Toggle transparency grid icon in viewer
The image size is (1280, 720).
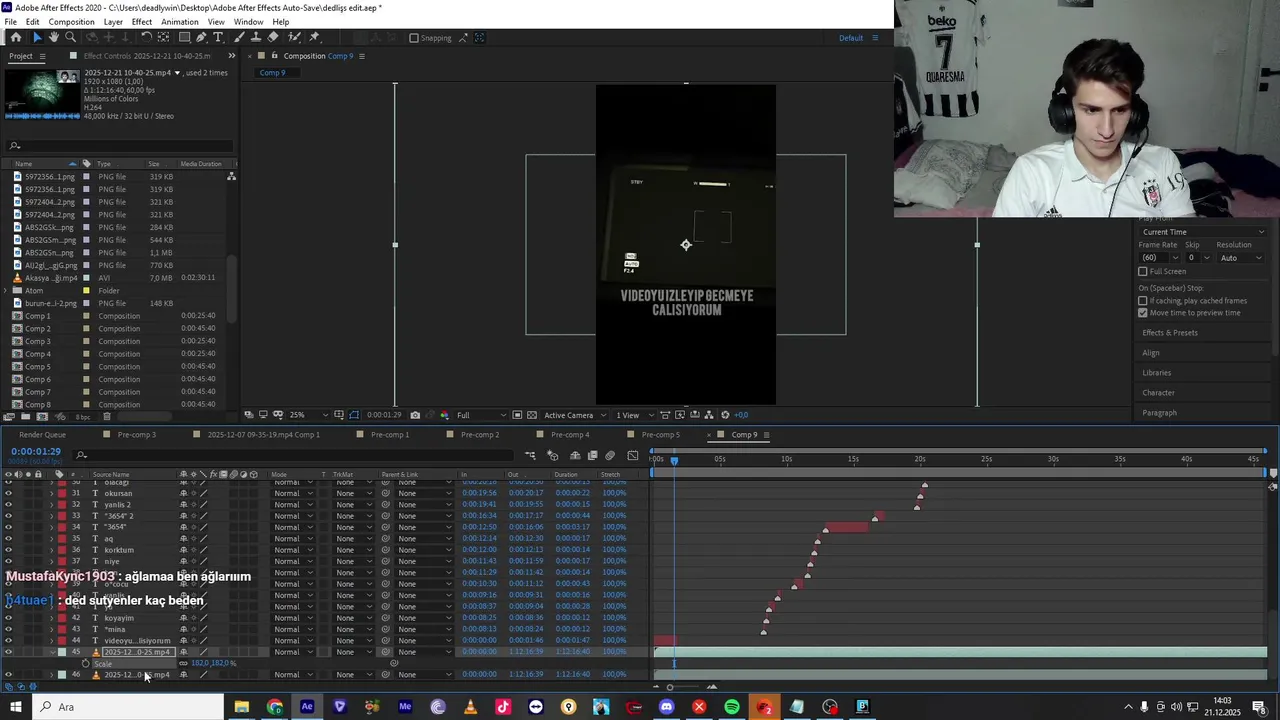pos(531,415)
